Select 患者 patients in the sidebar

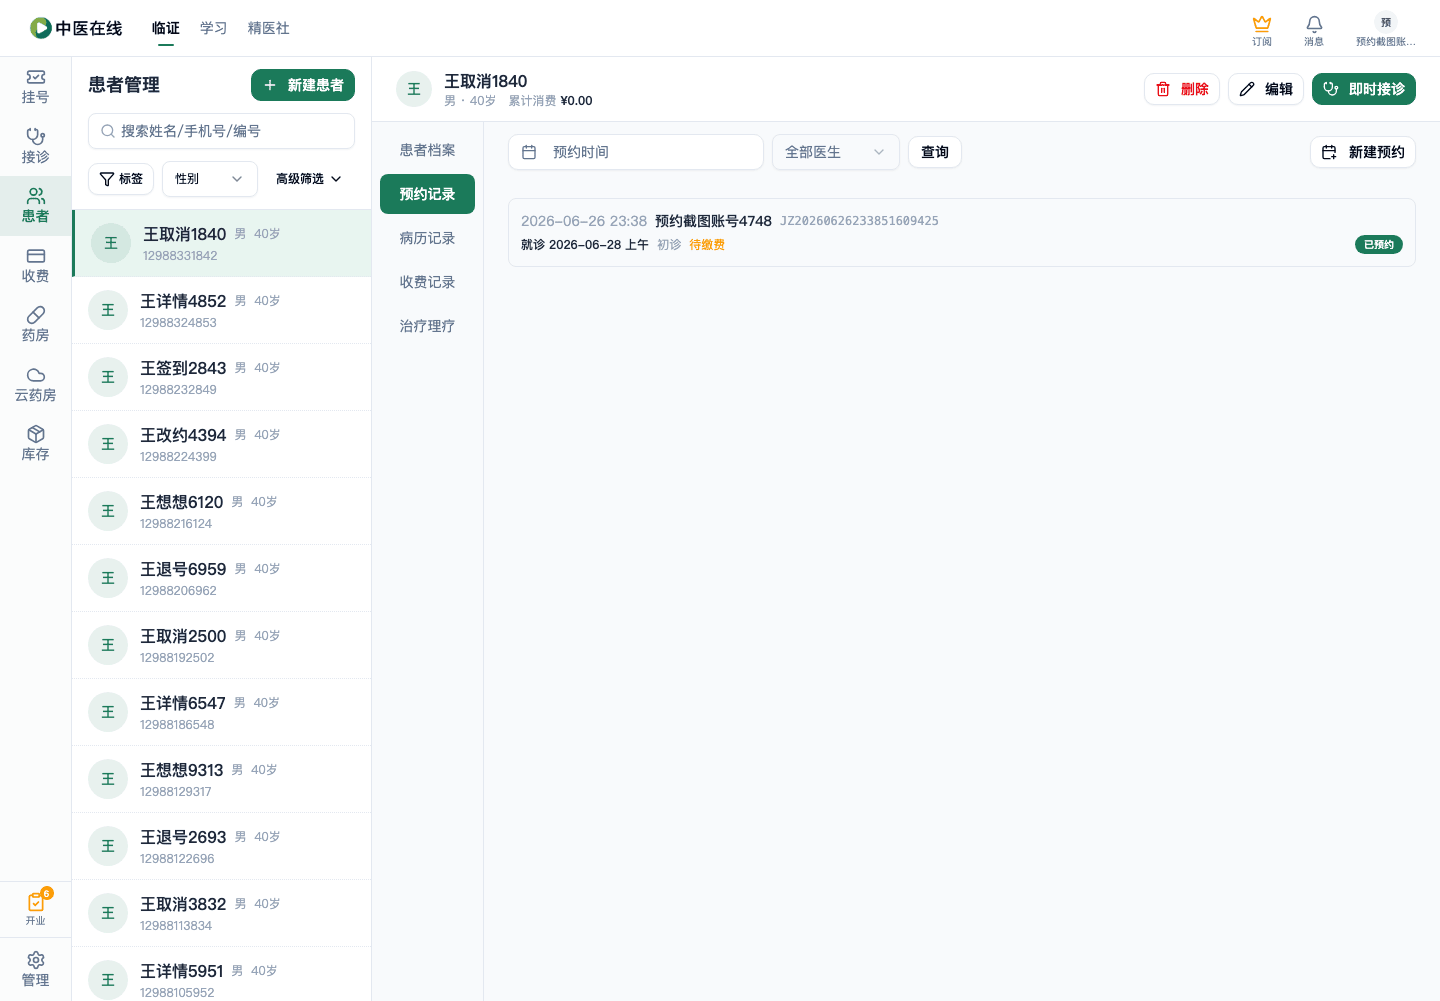35,206
